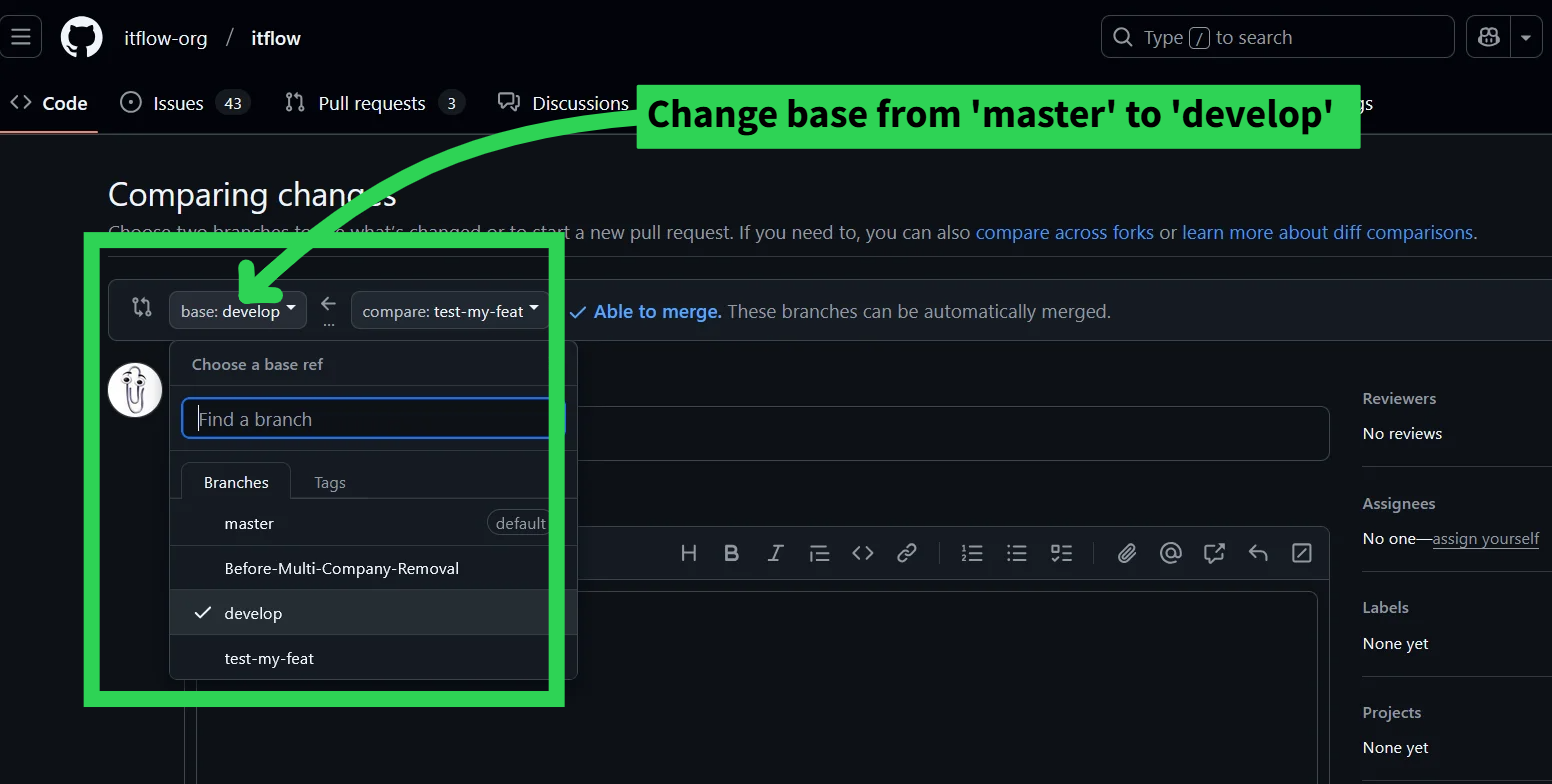Switch to the Branches tab in ref picker
This screenshot has width=1552, height=784.
pos(236,482)
